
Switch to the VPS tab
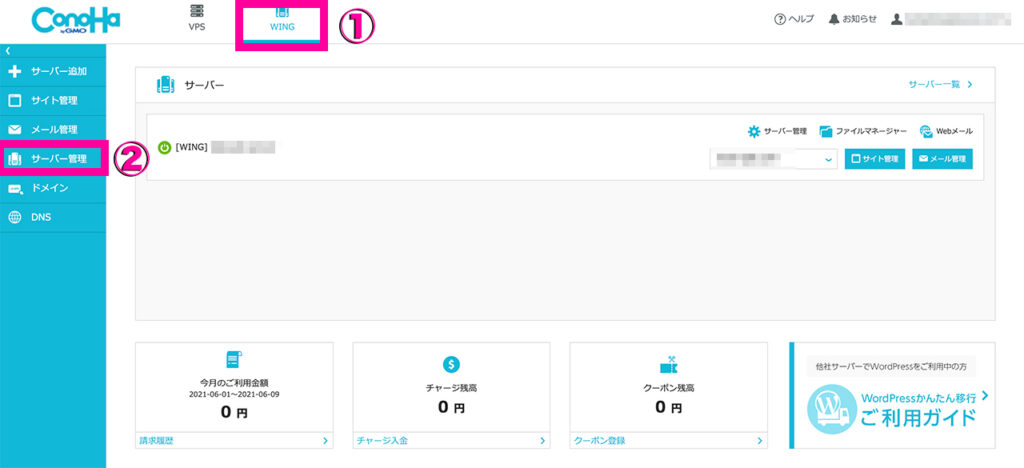tap(197, 19)
